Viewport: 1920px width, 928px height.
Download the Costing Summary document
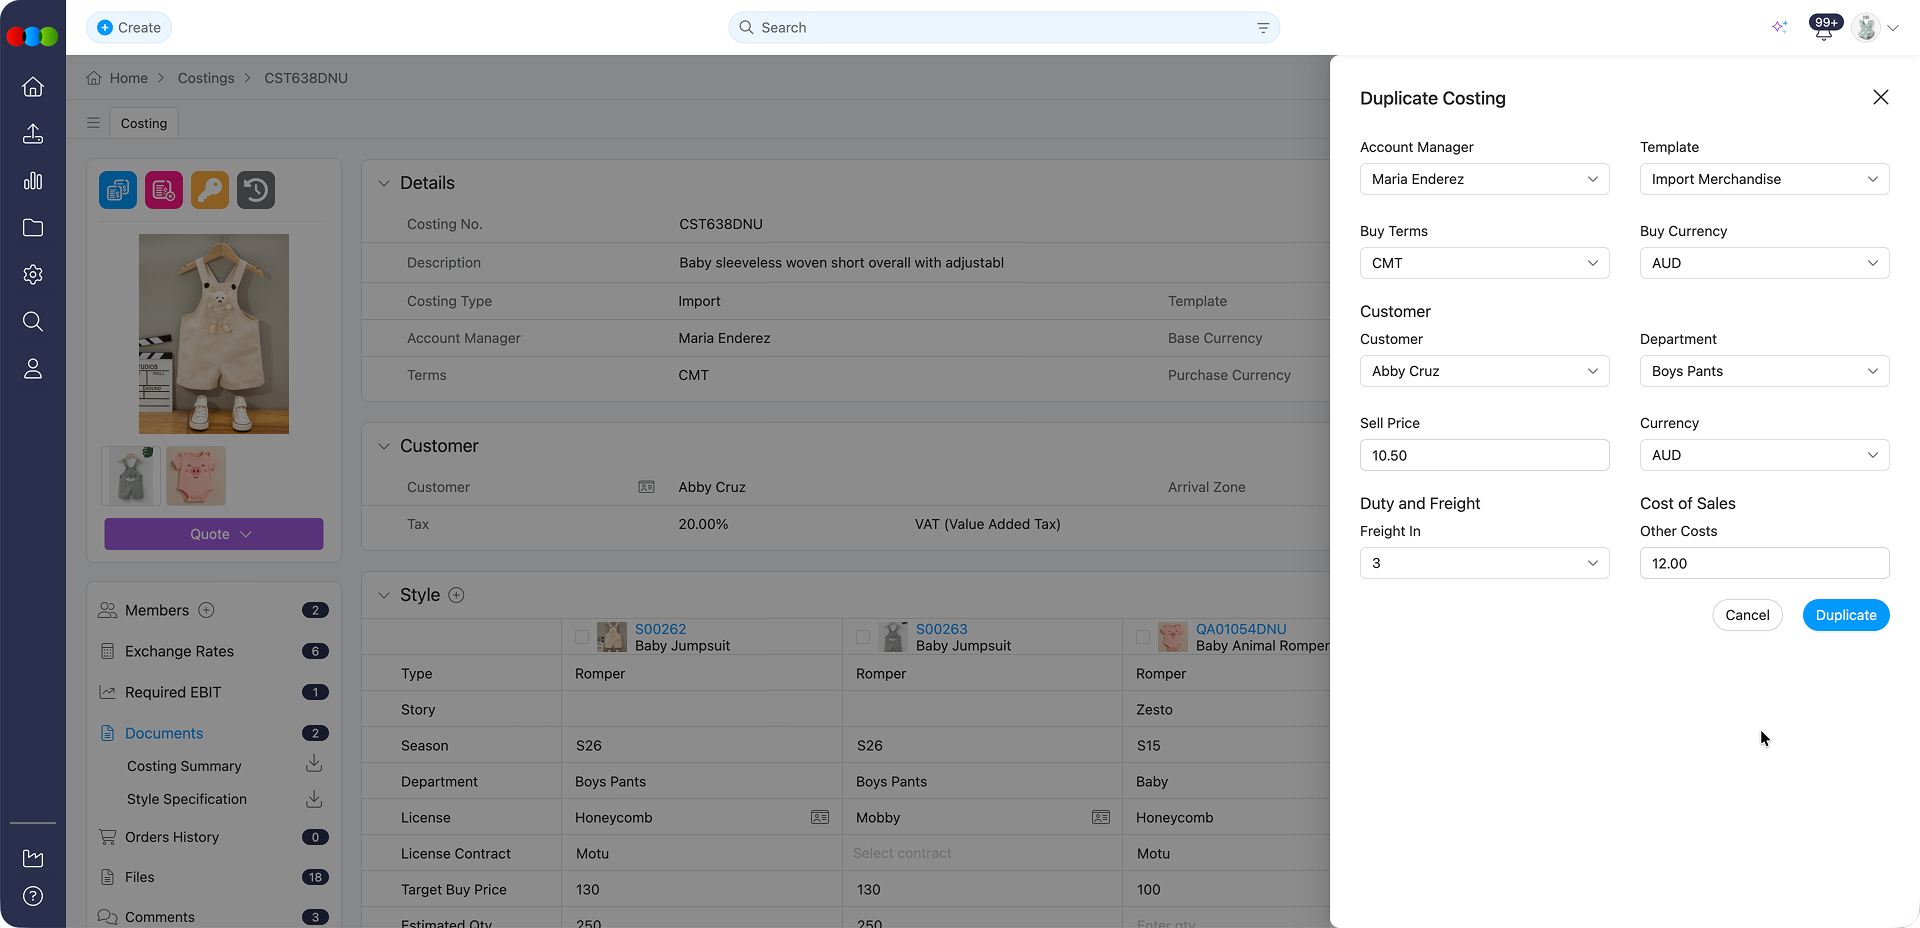tap(313, 763)
